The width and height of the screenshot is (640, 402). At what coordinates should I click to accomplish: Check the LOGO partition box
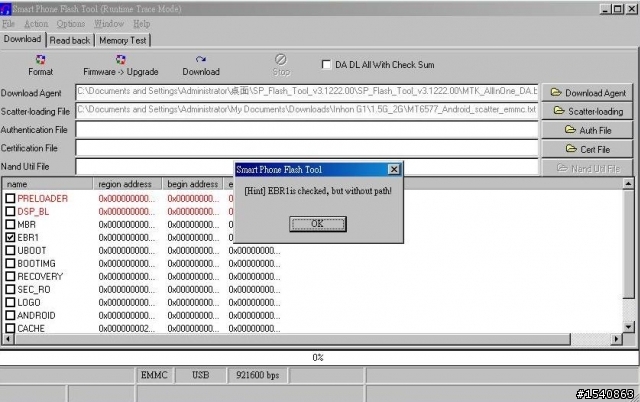click(x=10, y=302)
